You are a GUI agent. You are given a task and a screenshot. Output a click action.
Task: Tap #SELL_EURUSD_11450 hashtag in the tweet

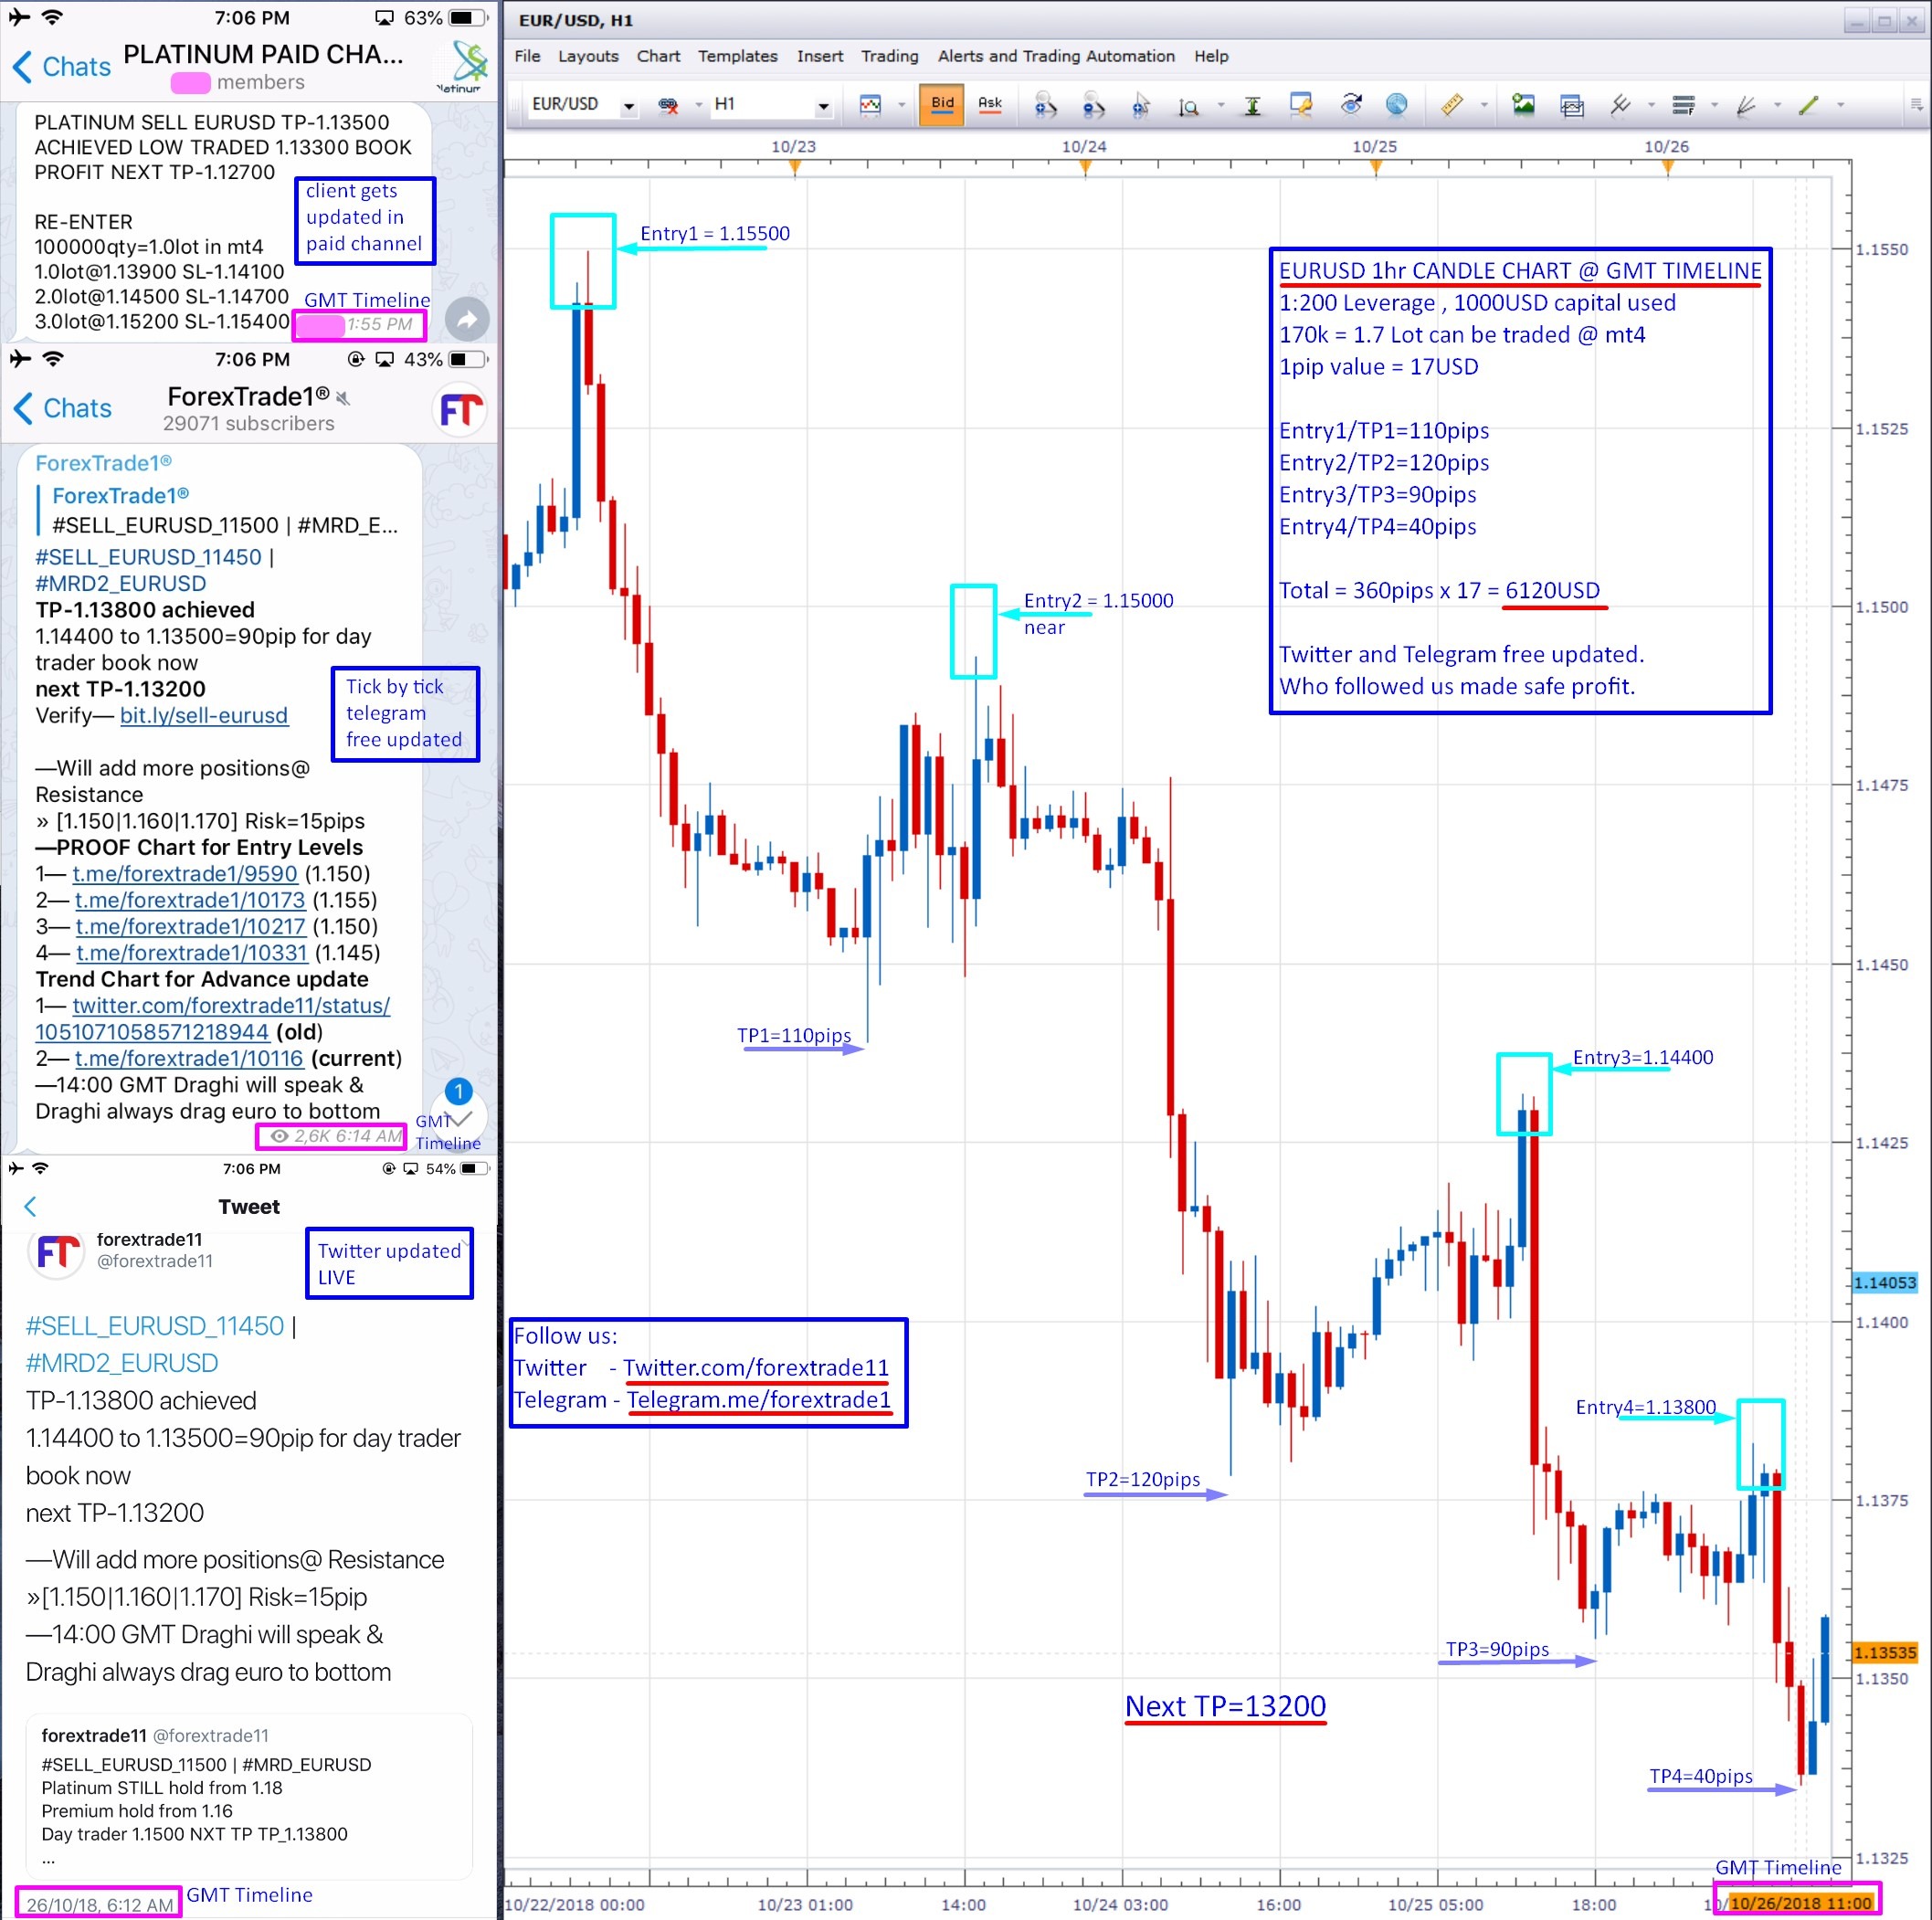click(155, 1325)
